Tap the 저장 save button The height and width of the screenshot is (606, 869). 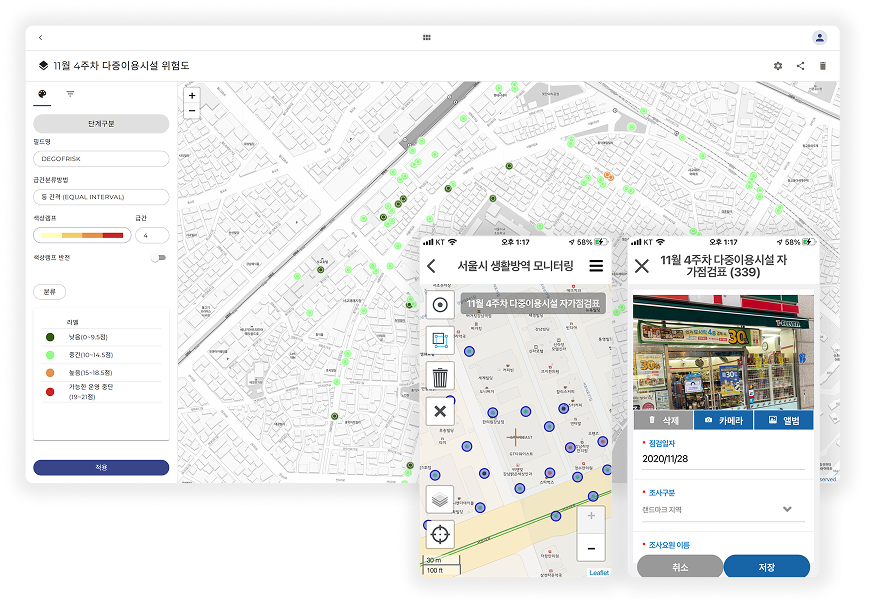point(766,567)
